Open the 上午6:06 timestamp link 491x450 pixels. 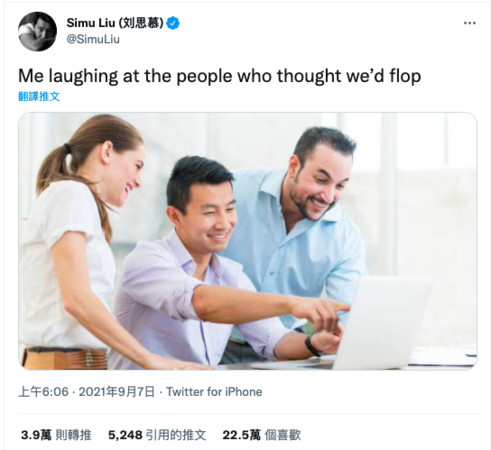(43, 392)
